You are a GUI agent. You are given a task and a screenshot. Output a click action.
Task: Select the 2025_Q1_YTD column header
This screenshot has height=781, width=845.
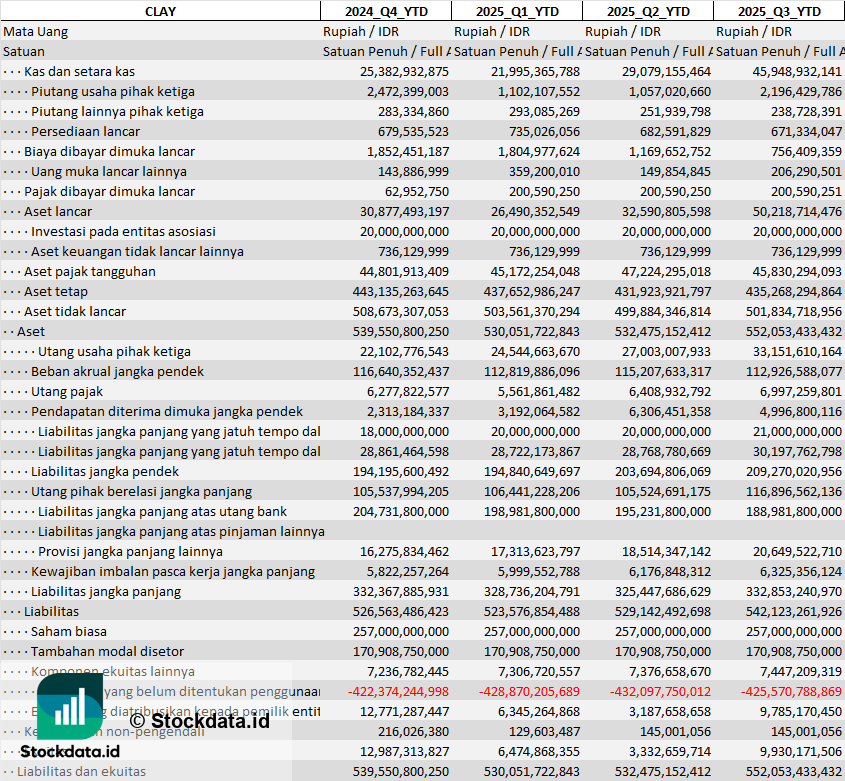tap(516, 11)
